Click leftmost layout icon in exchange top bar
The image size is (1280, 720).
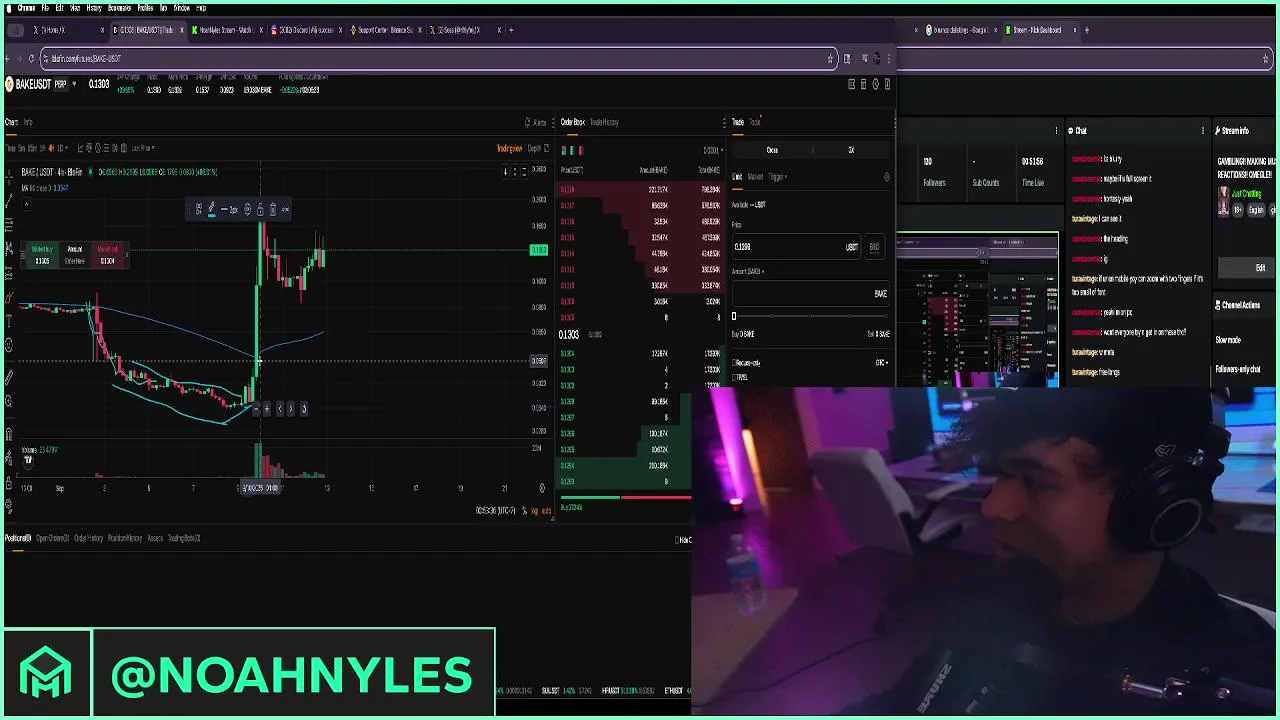pos(852,84)
